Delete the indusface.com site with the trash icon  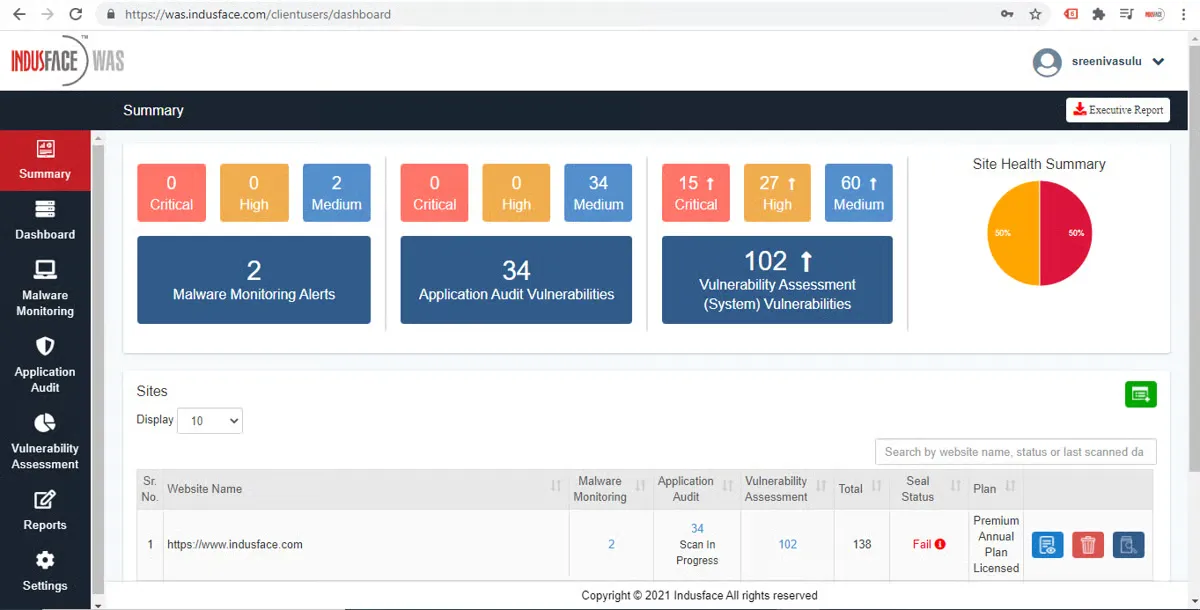click(1087, 544)
